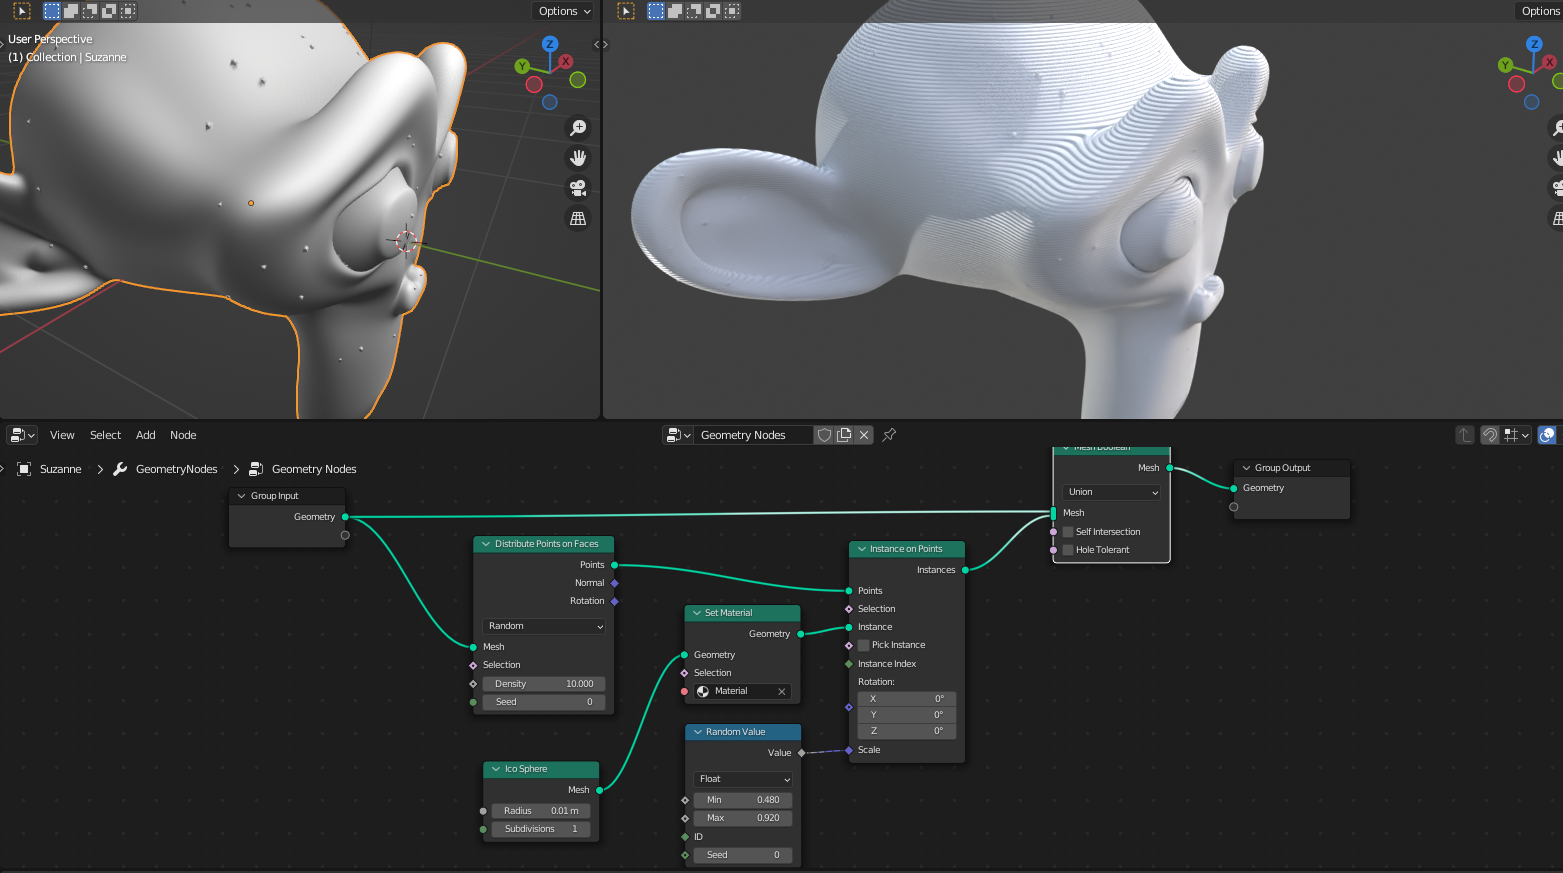Collapse the Ico Sphere node

pos(496,769)
